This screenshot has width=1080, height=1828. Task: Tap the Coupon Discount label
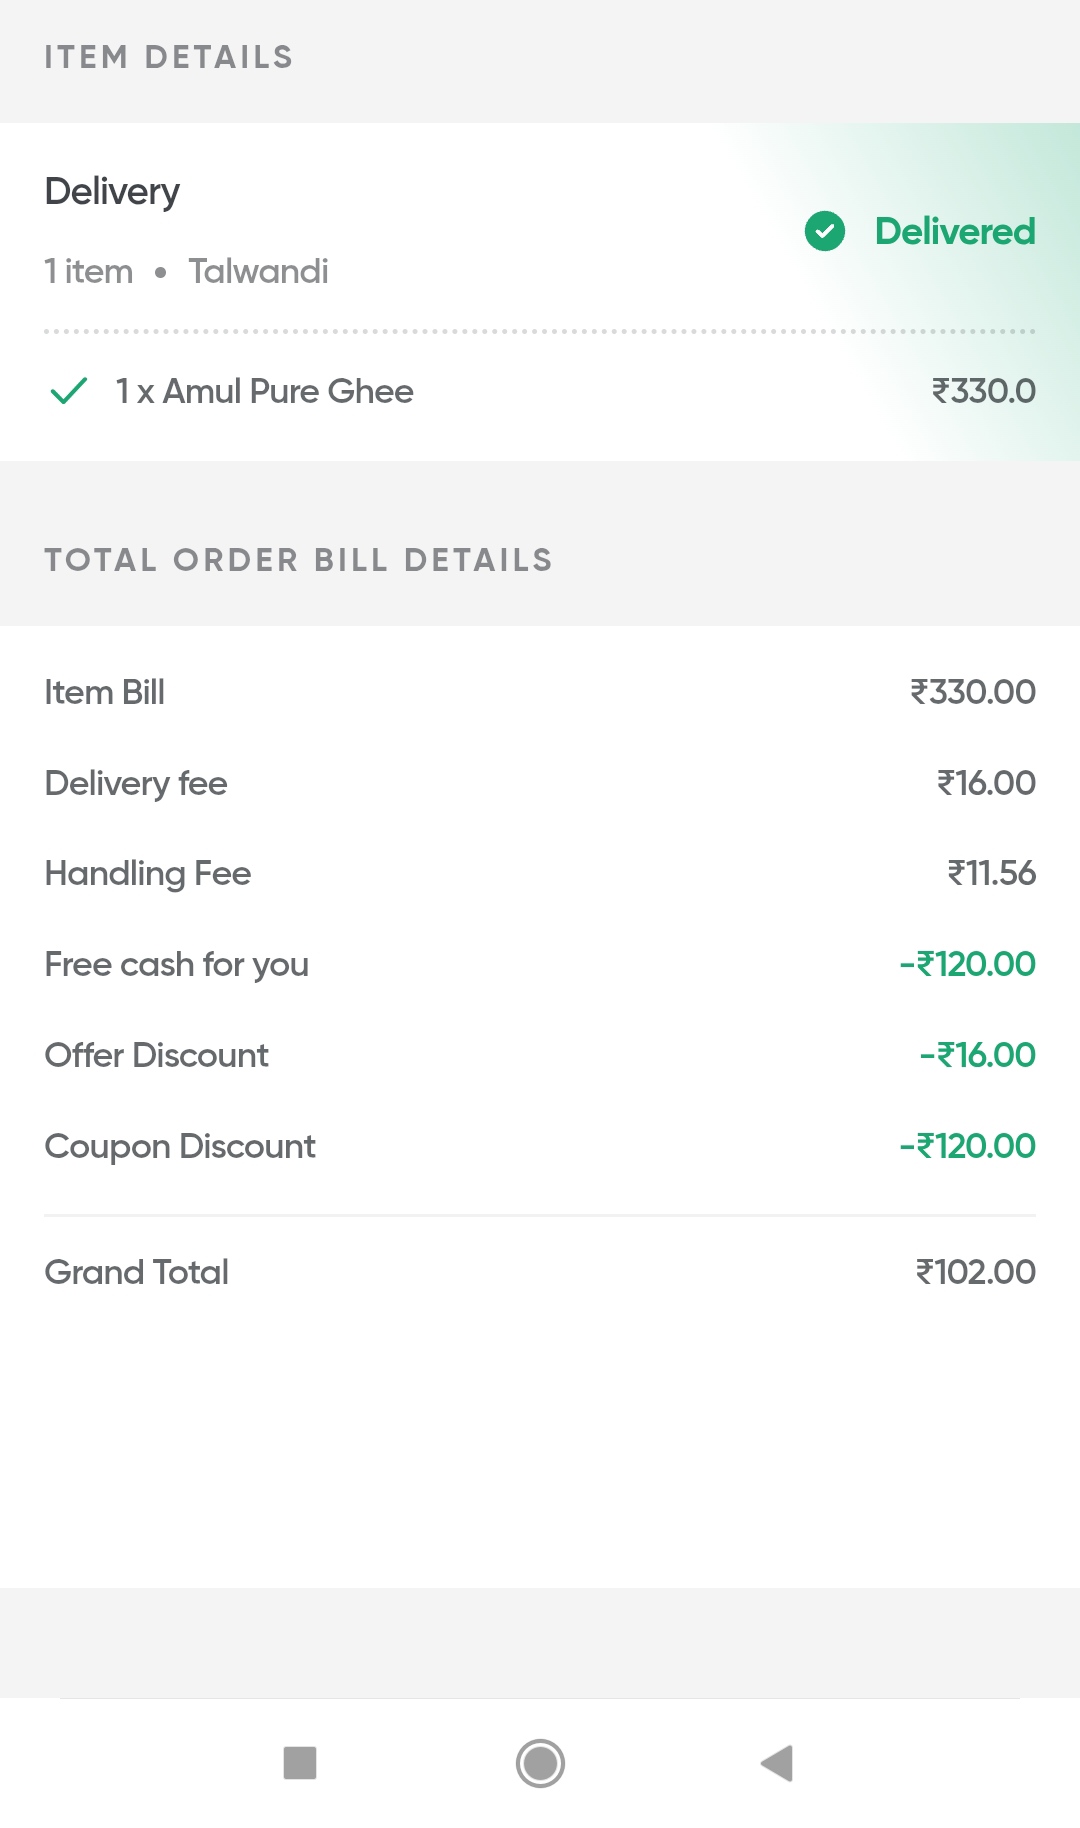pyautogui.click(x=180, y=1146)
